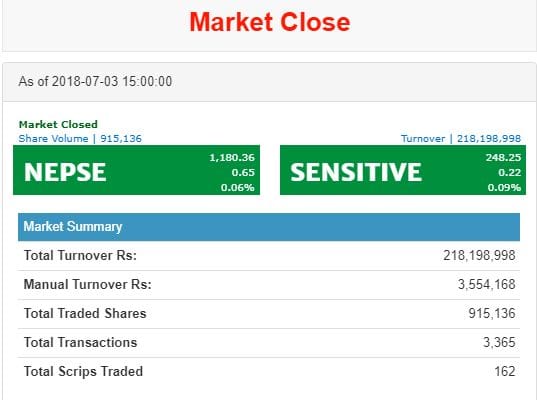Select the SENSITIVE value 248.25

click(503, 158)
